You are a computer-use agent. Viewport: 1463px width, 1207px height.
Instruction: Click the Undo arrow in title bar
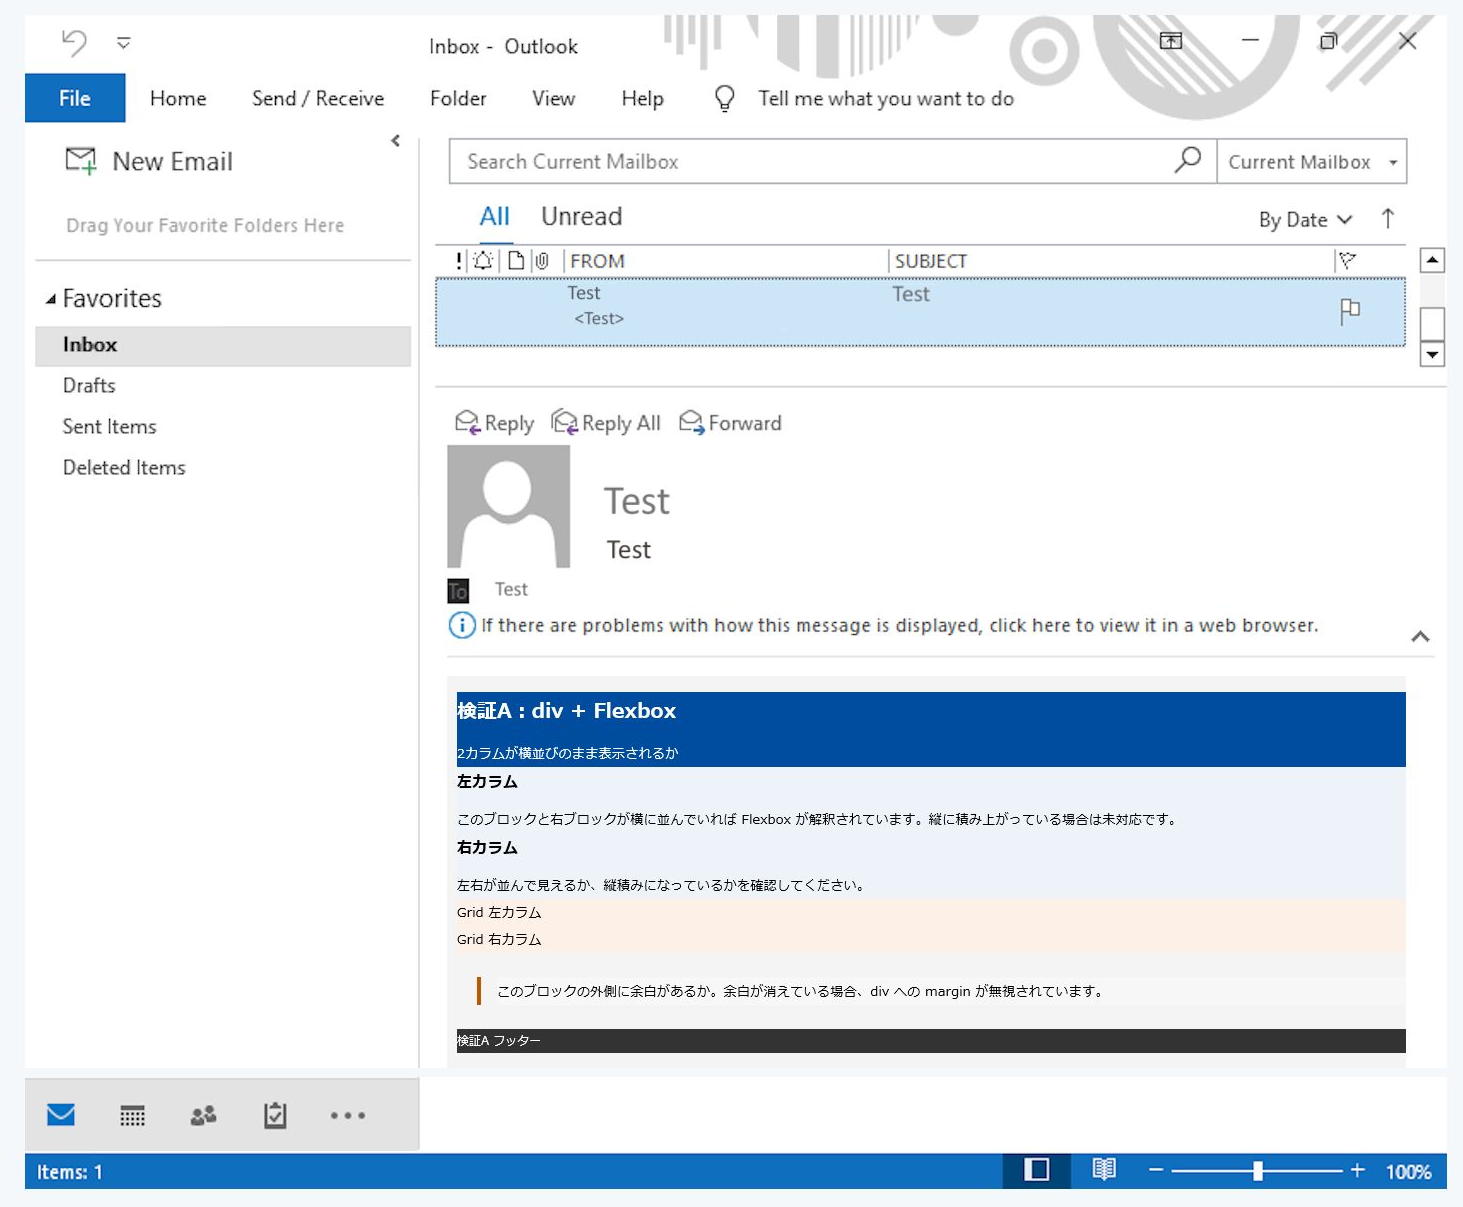click(74, 42)
